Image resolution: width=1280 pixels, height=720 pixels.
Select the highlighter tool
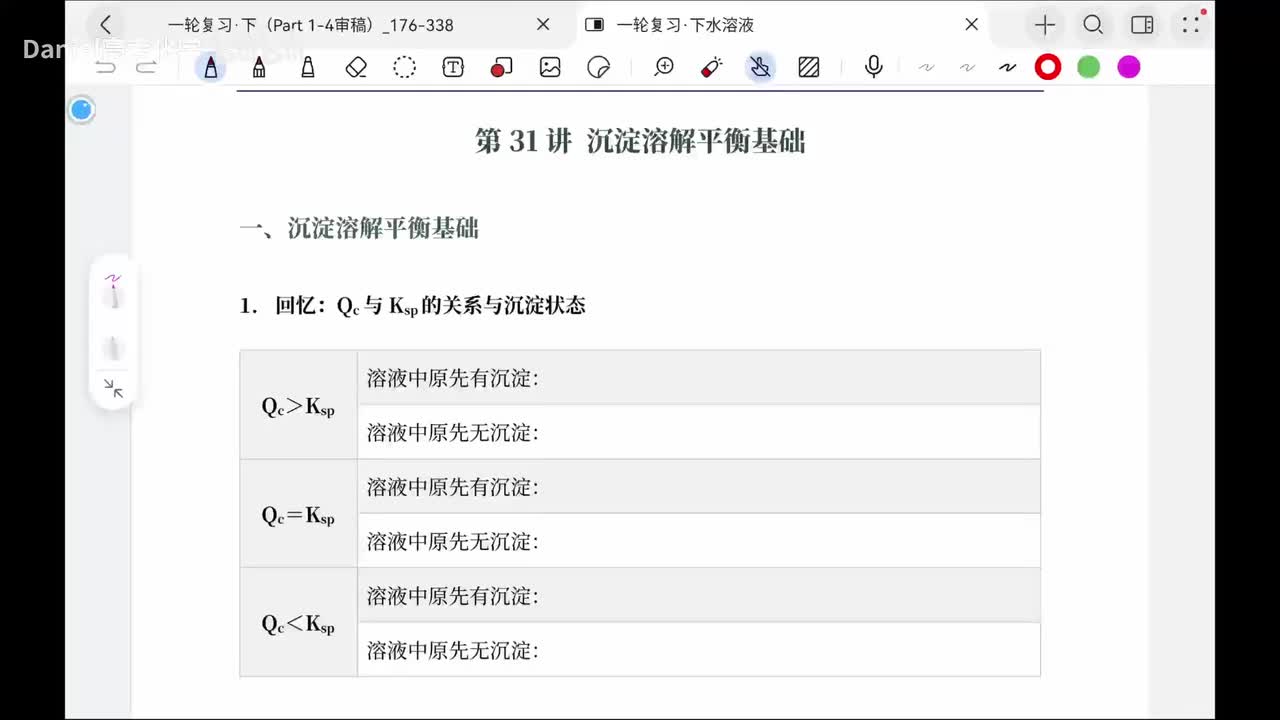tap(308, 67)
